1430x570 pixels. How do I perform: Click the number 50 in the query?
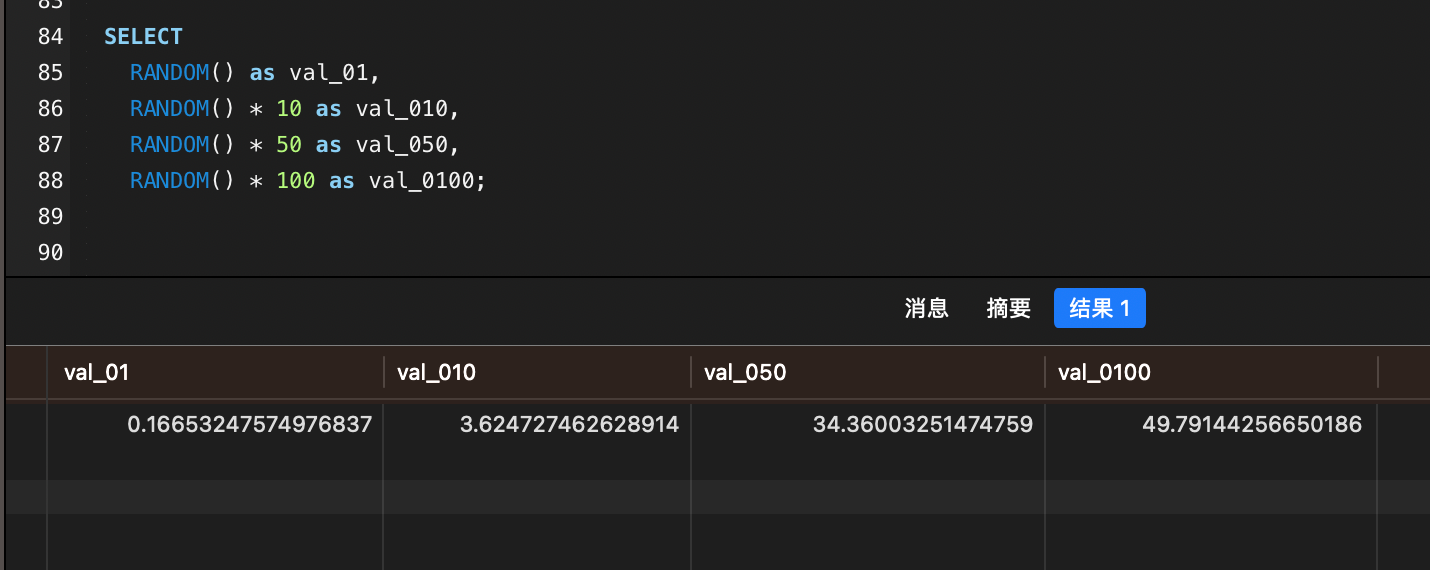289,145
